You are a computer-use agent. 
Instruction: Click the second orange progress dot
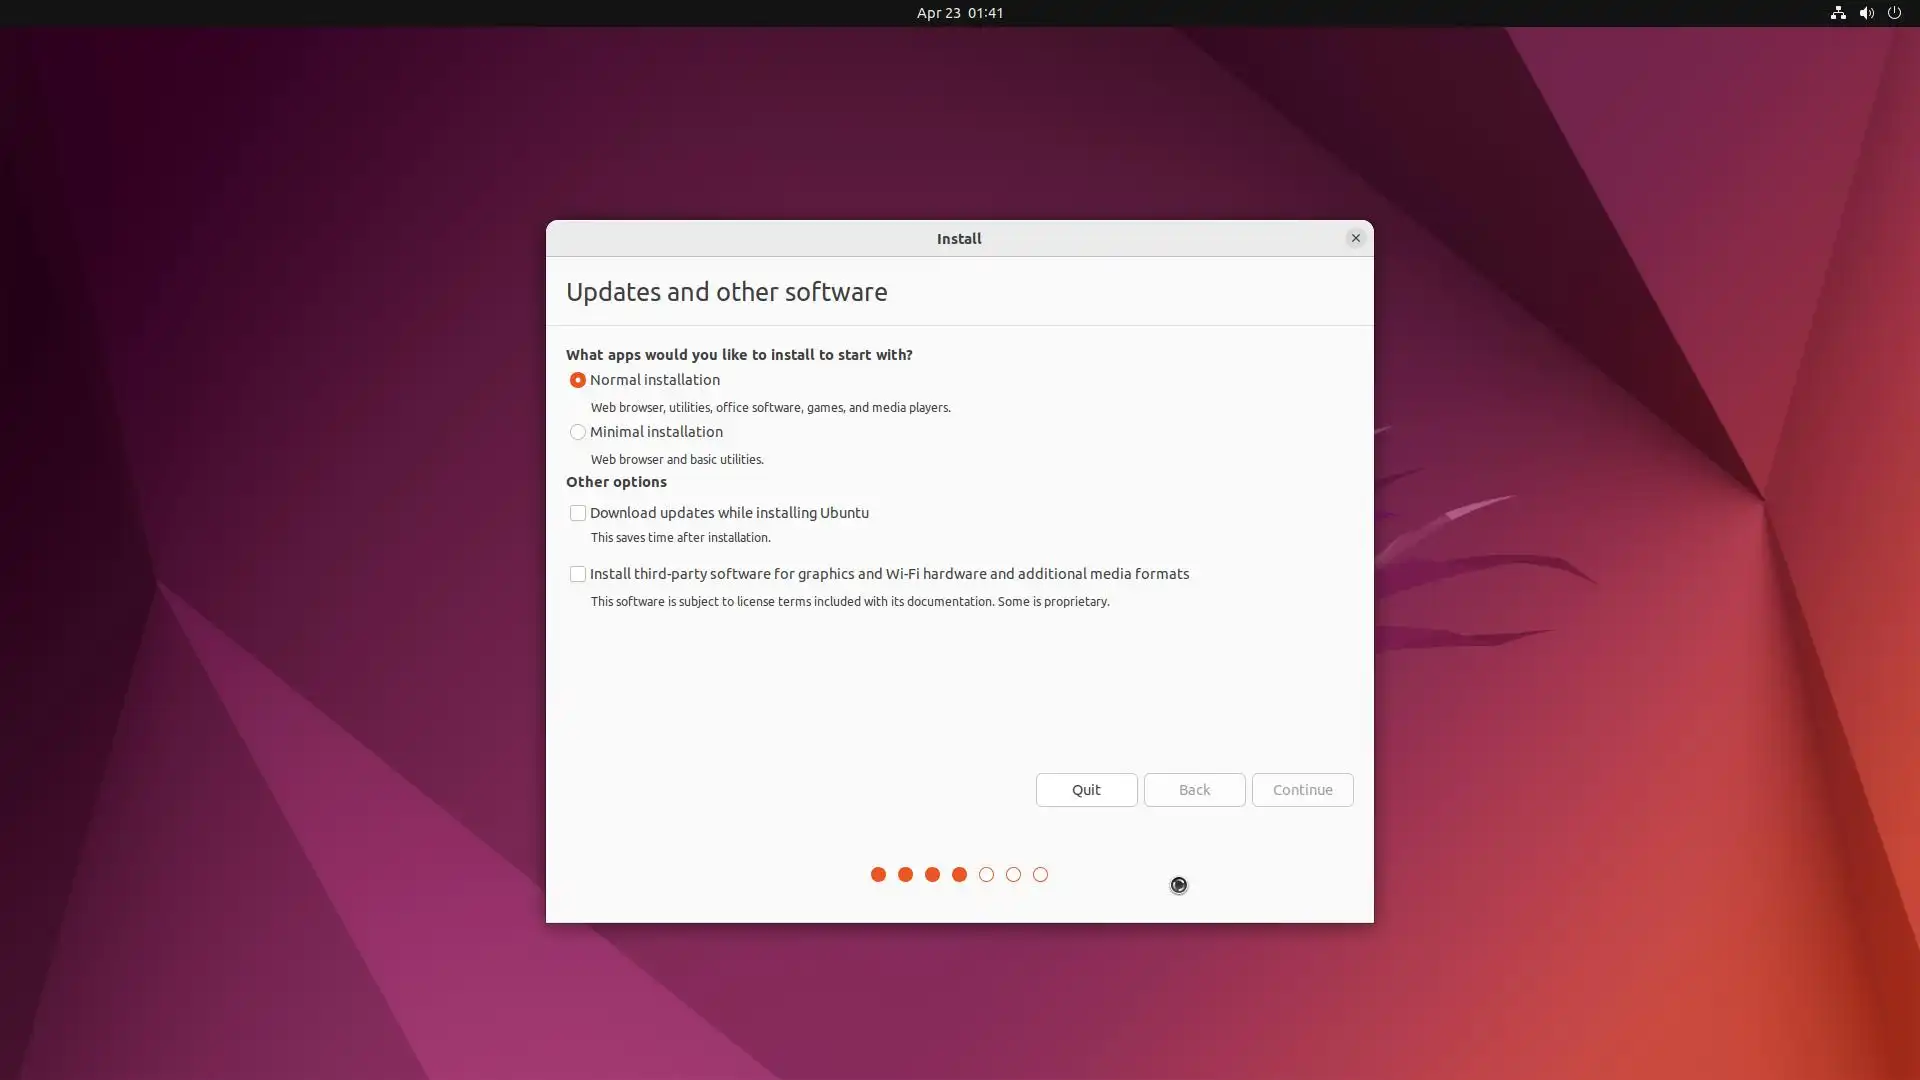(x=905, y=875)
